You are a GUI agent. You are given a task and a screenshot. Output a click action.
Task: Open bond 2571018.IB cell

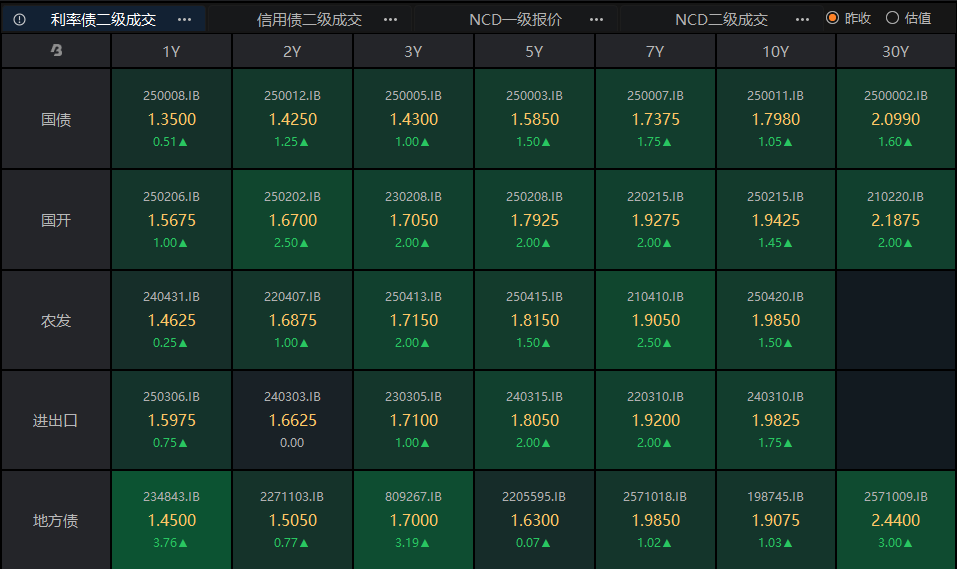click(655, 520)
